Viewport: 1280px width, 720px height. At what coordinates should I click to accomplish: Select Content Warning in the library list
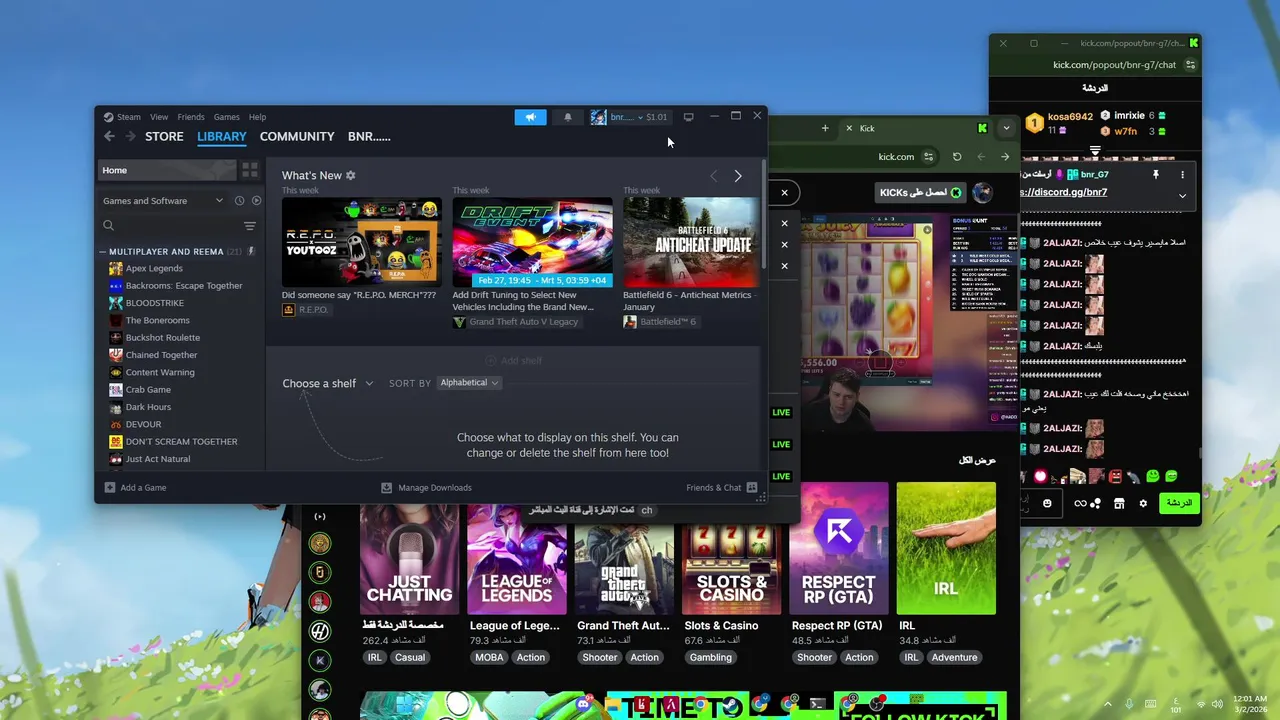tap(160, 372)
